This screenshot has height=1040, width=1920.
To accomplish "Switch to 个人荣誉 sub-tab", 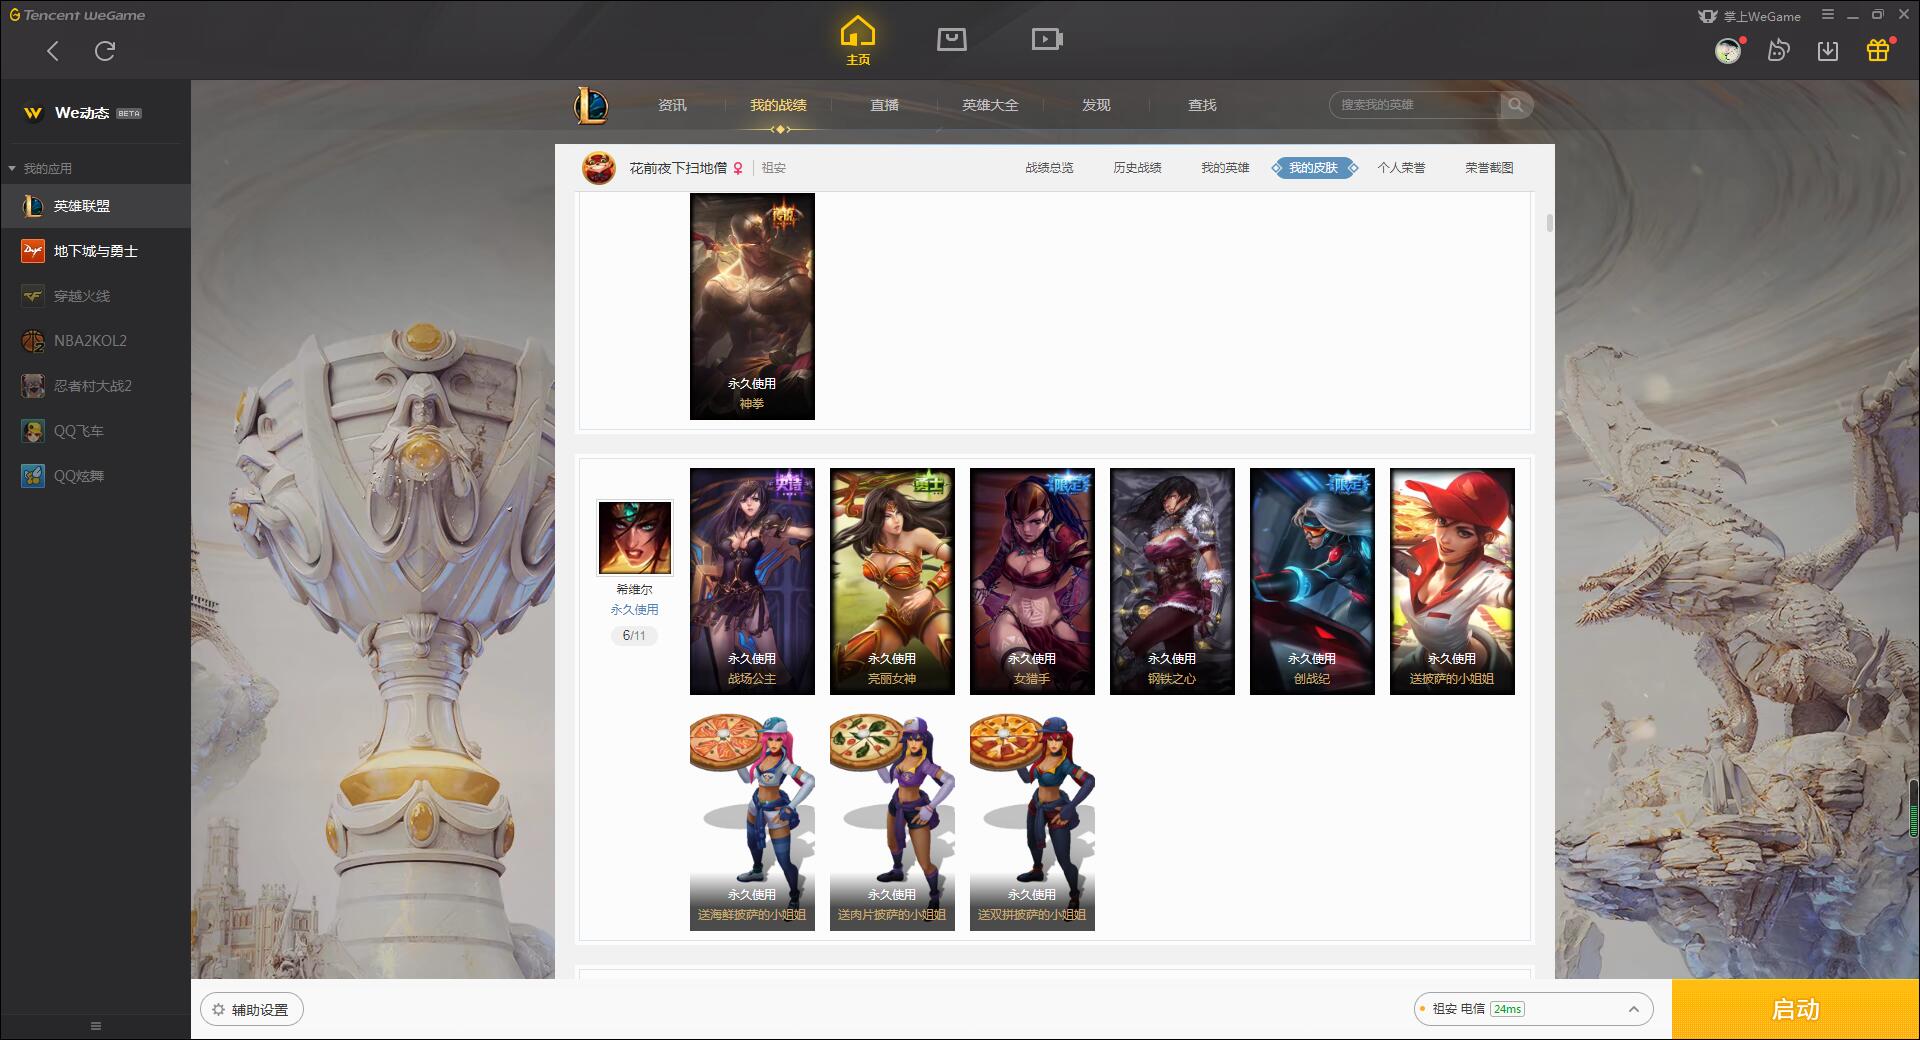I will tap(1401, 168).
